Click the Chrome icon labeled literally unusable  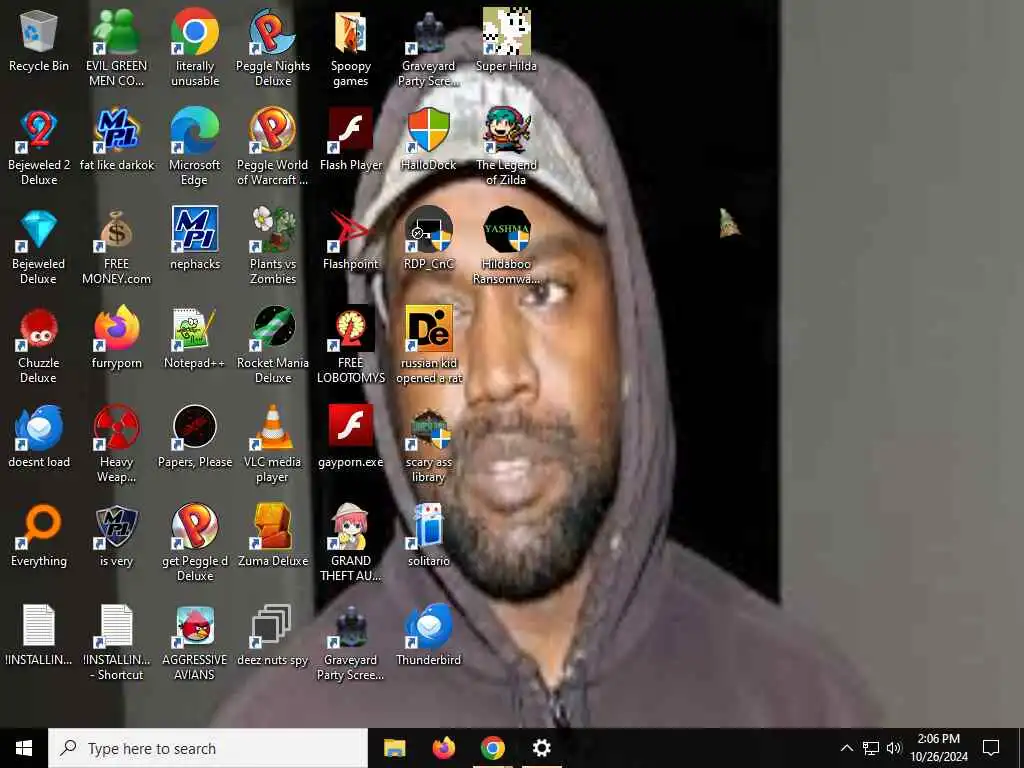point(195,33)
